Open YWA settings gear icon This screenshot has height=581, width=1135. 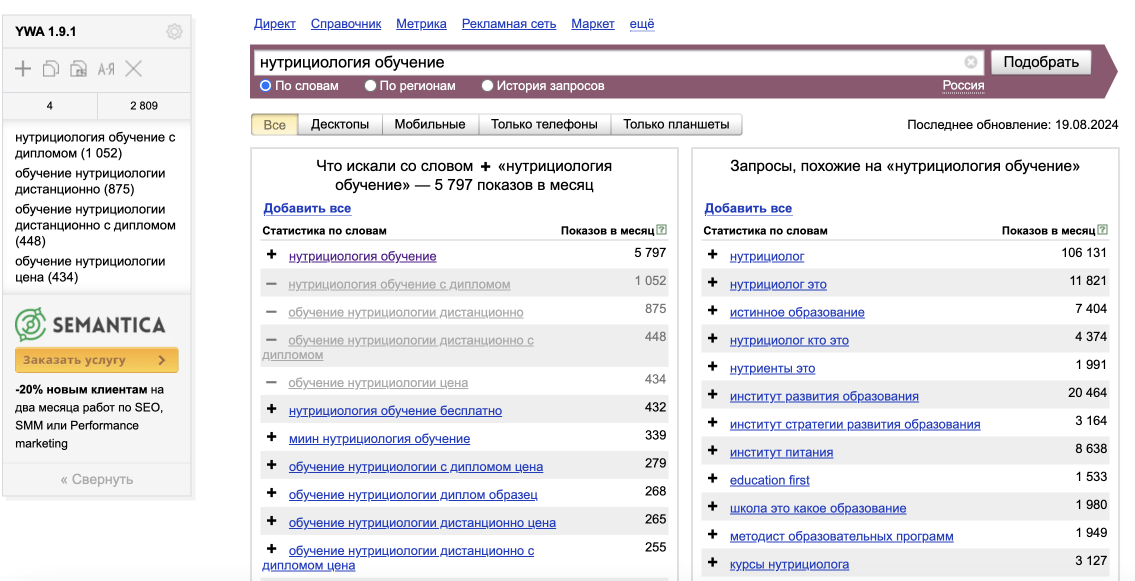(174, 32)
